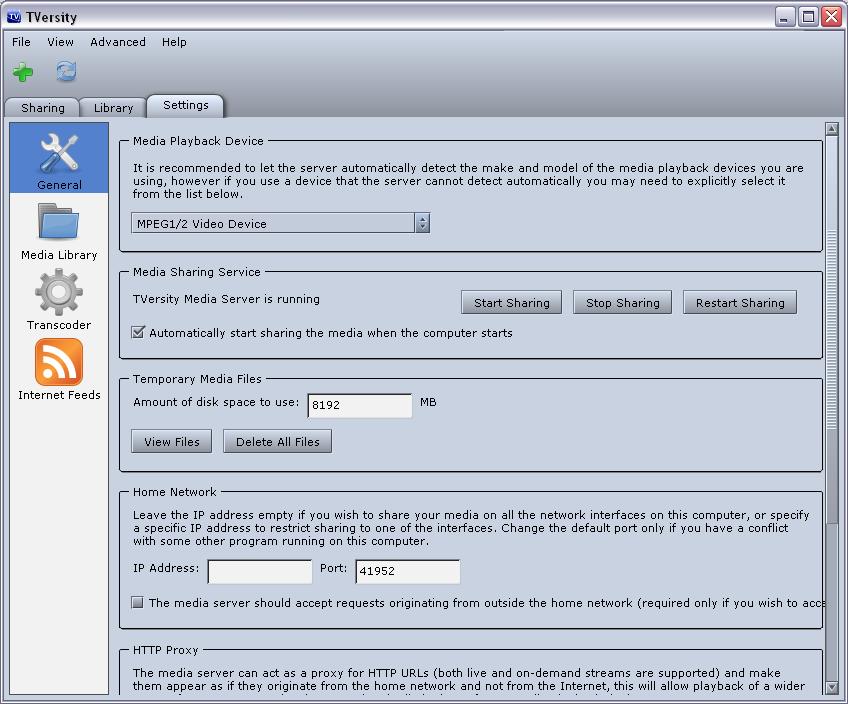Click the Port number field
848x704 pixels.
click(x=408, y=572)
